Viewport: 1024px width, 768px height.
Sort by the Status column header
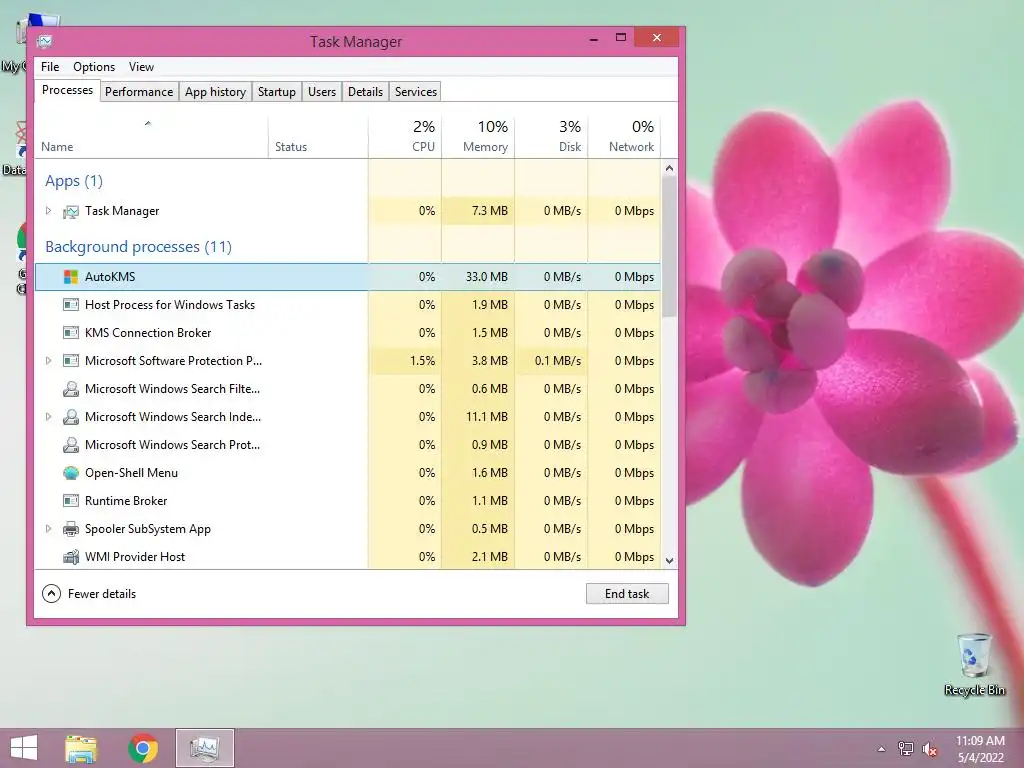[318, 137]
